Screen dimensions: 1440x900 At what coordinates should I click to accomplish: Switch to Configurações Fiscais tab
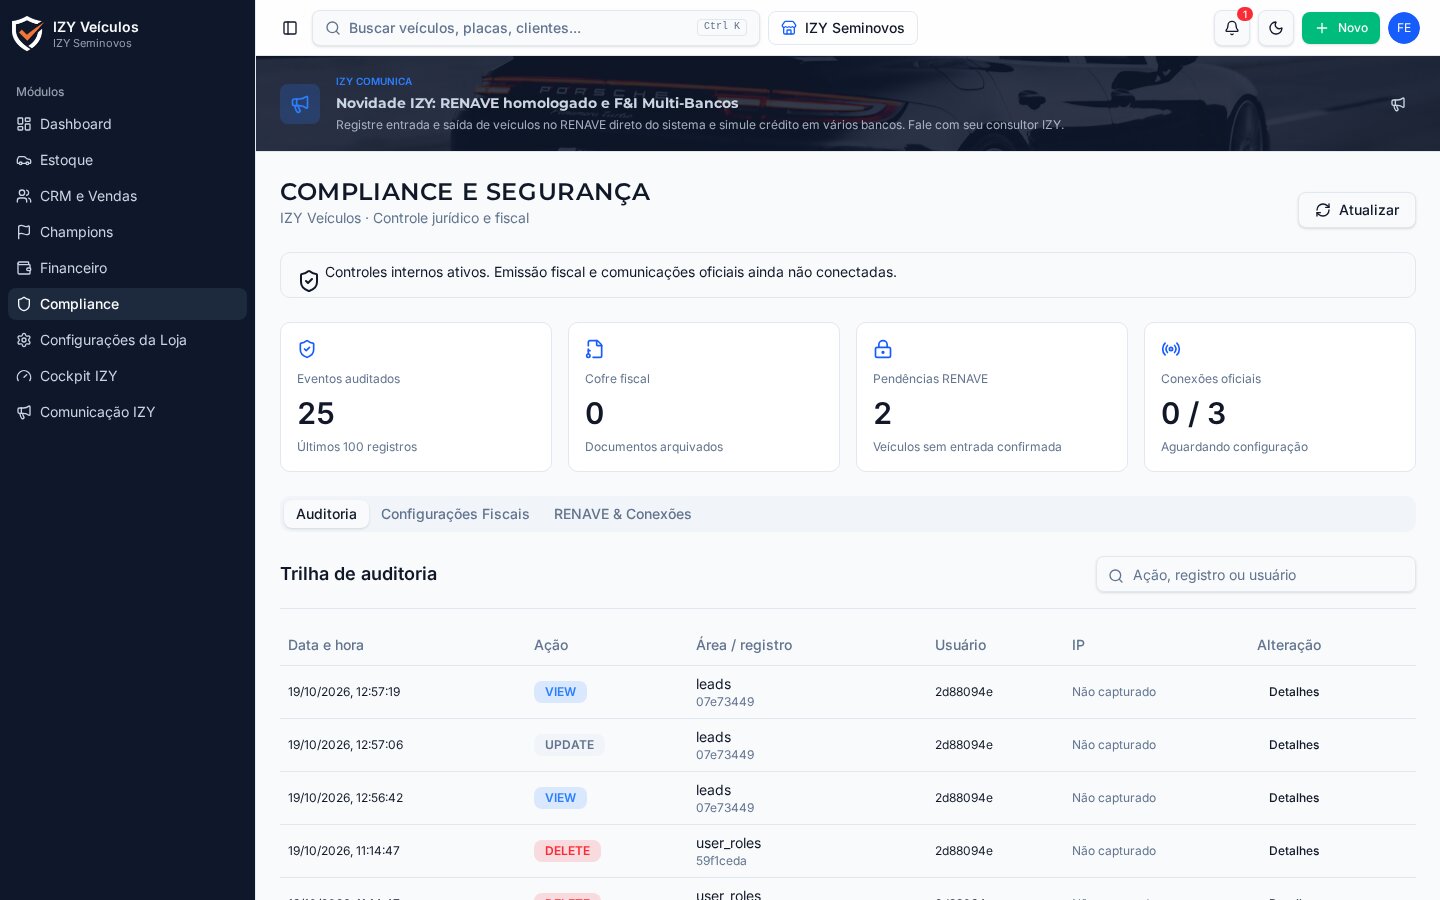455,514
